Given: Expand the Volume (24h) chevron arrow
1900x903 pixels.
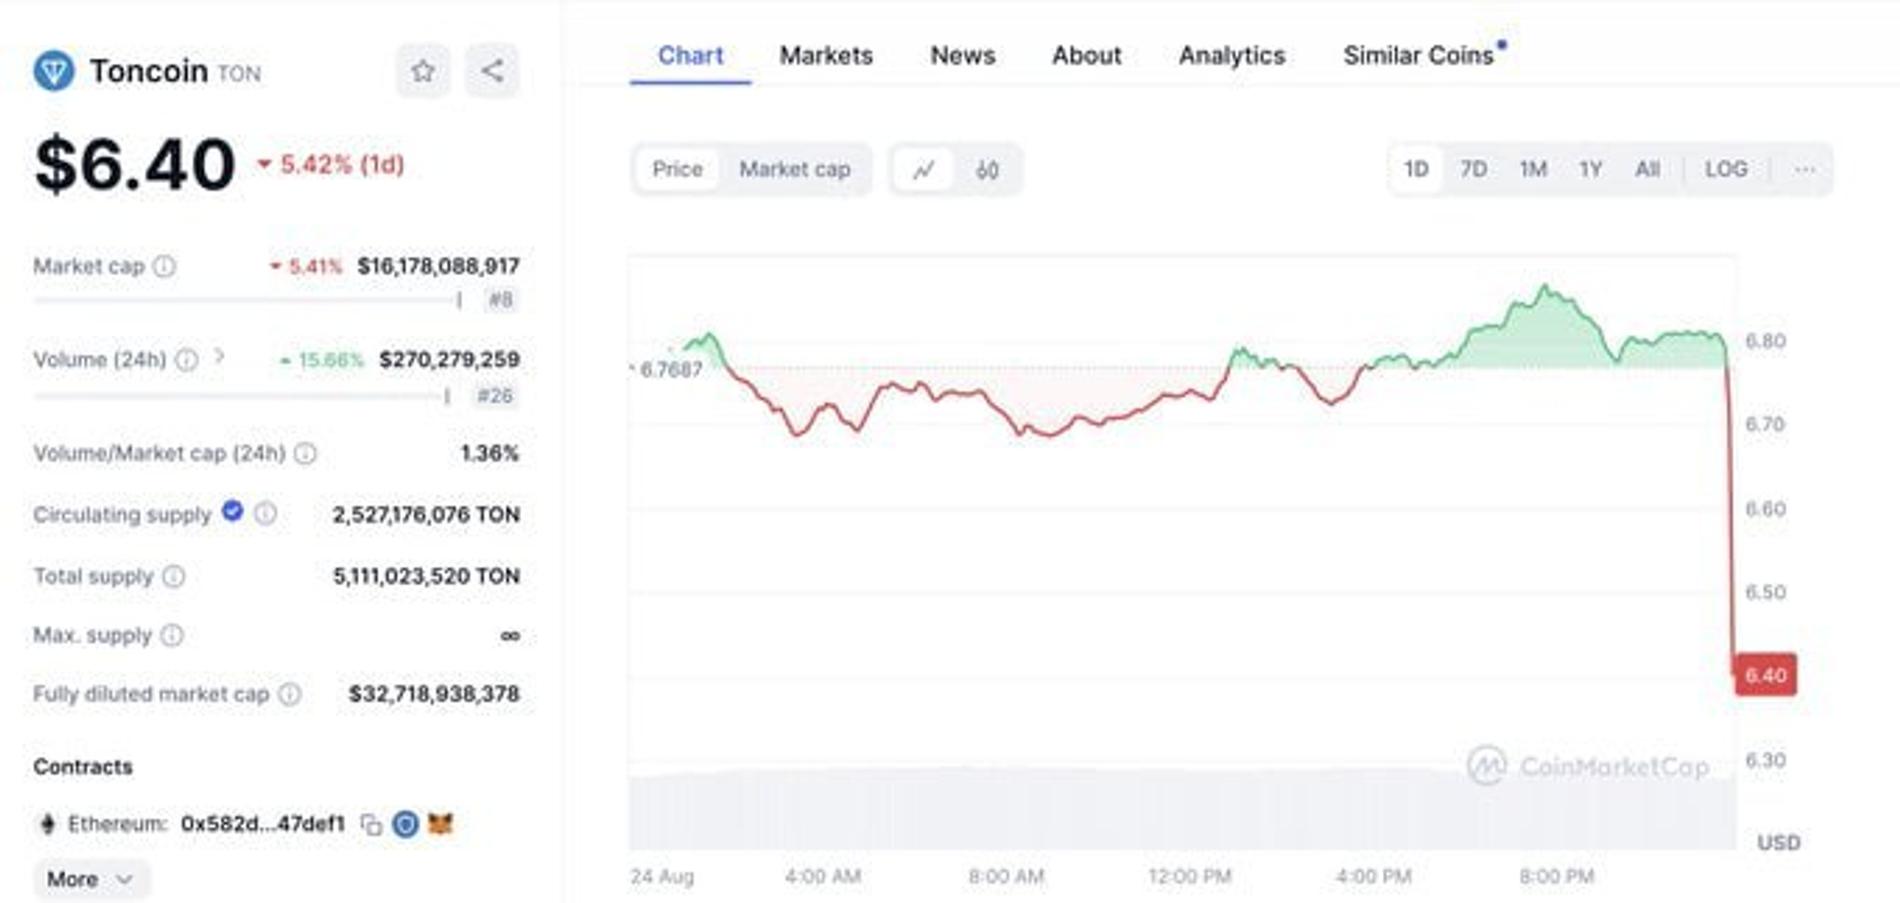Looking at the screenshot, I should click(220, 357).
